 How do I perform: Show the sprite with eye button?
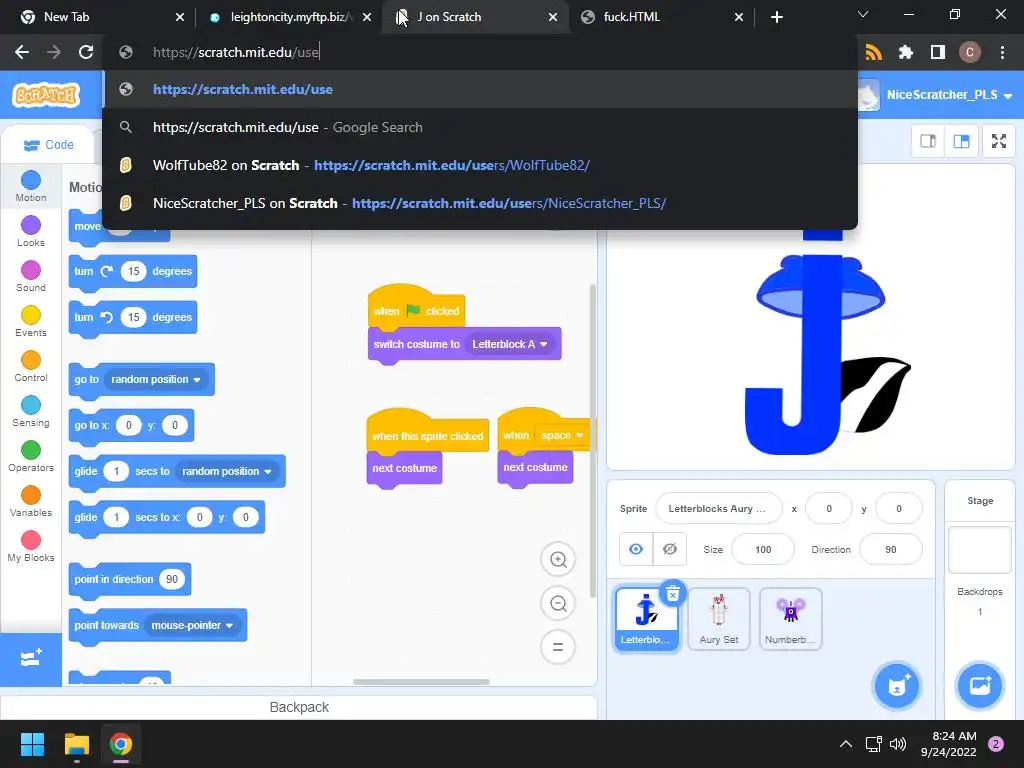pos(636,549)
